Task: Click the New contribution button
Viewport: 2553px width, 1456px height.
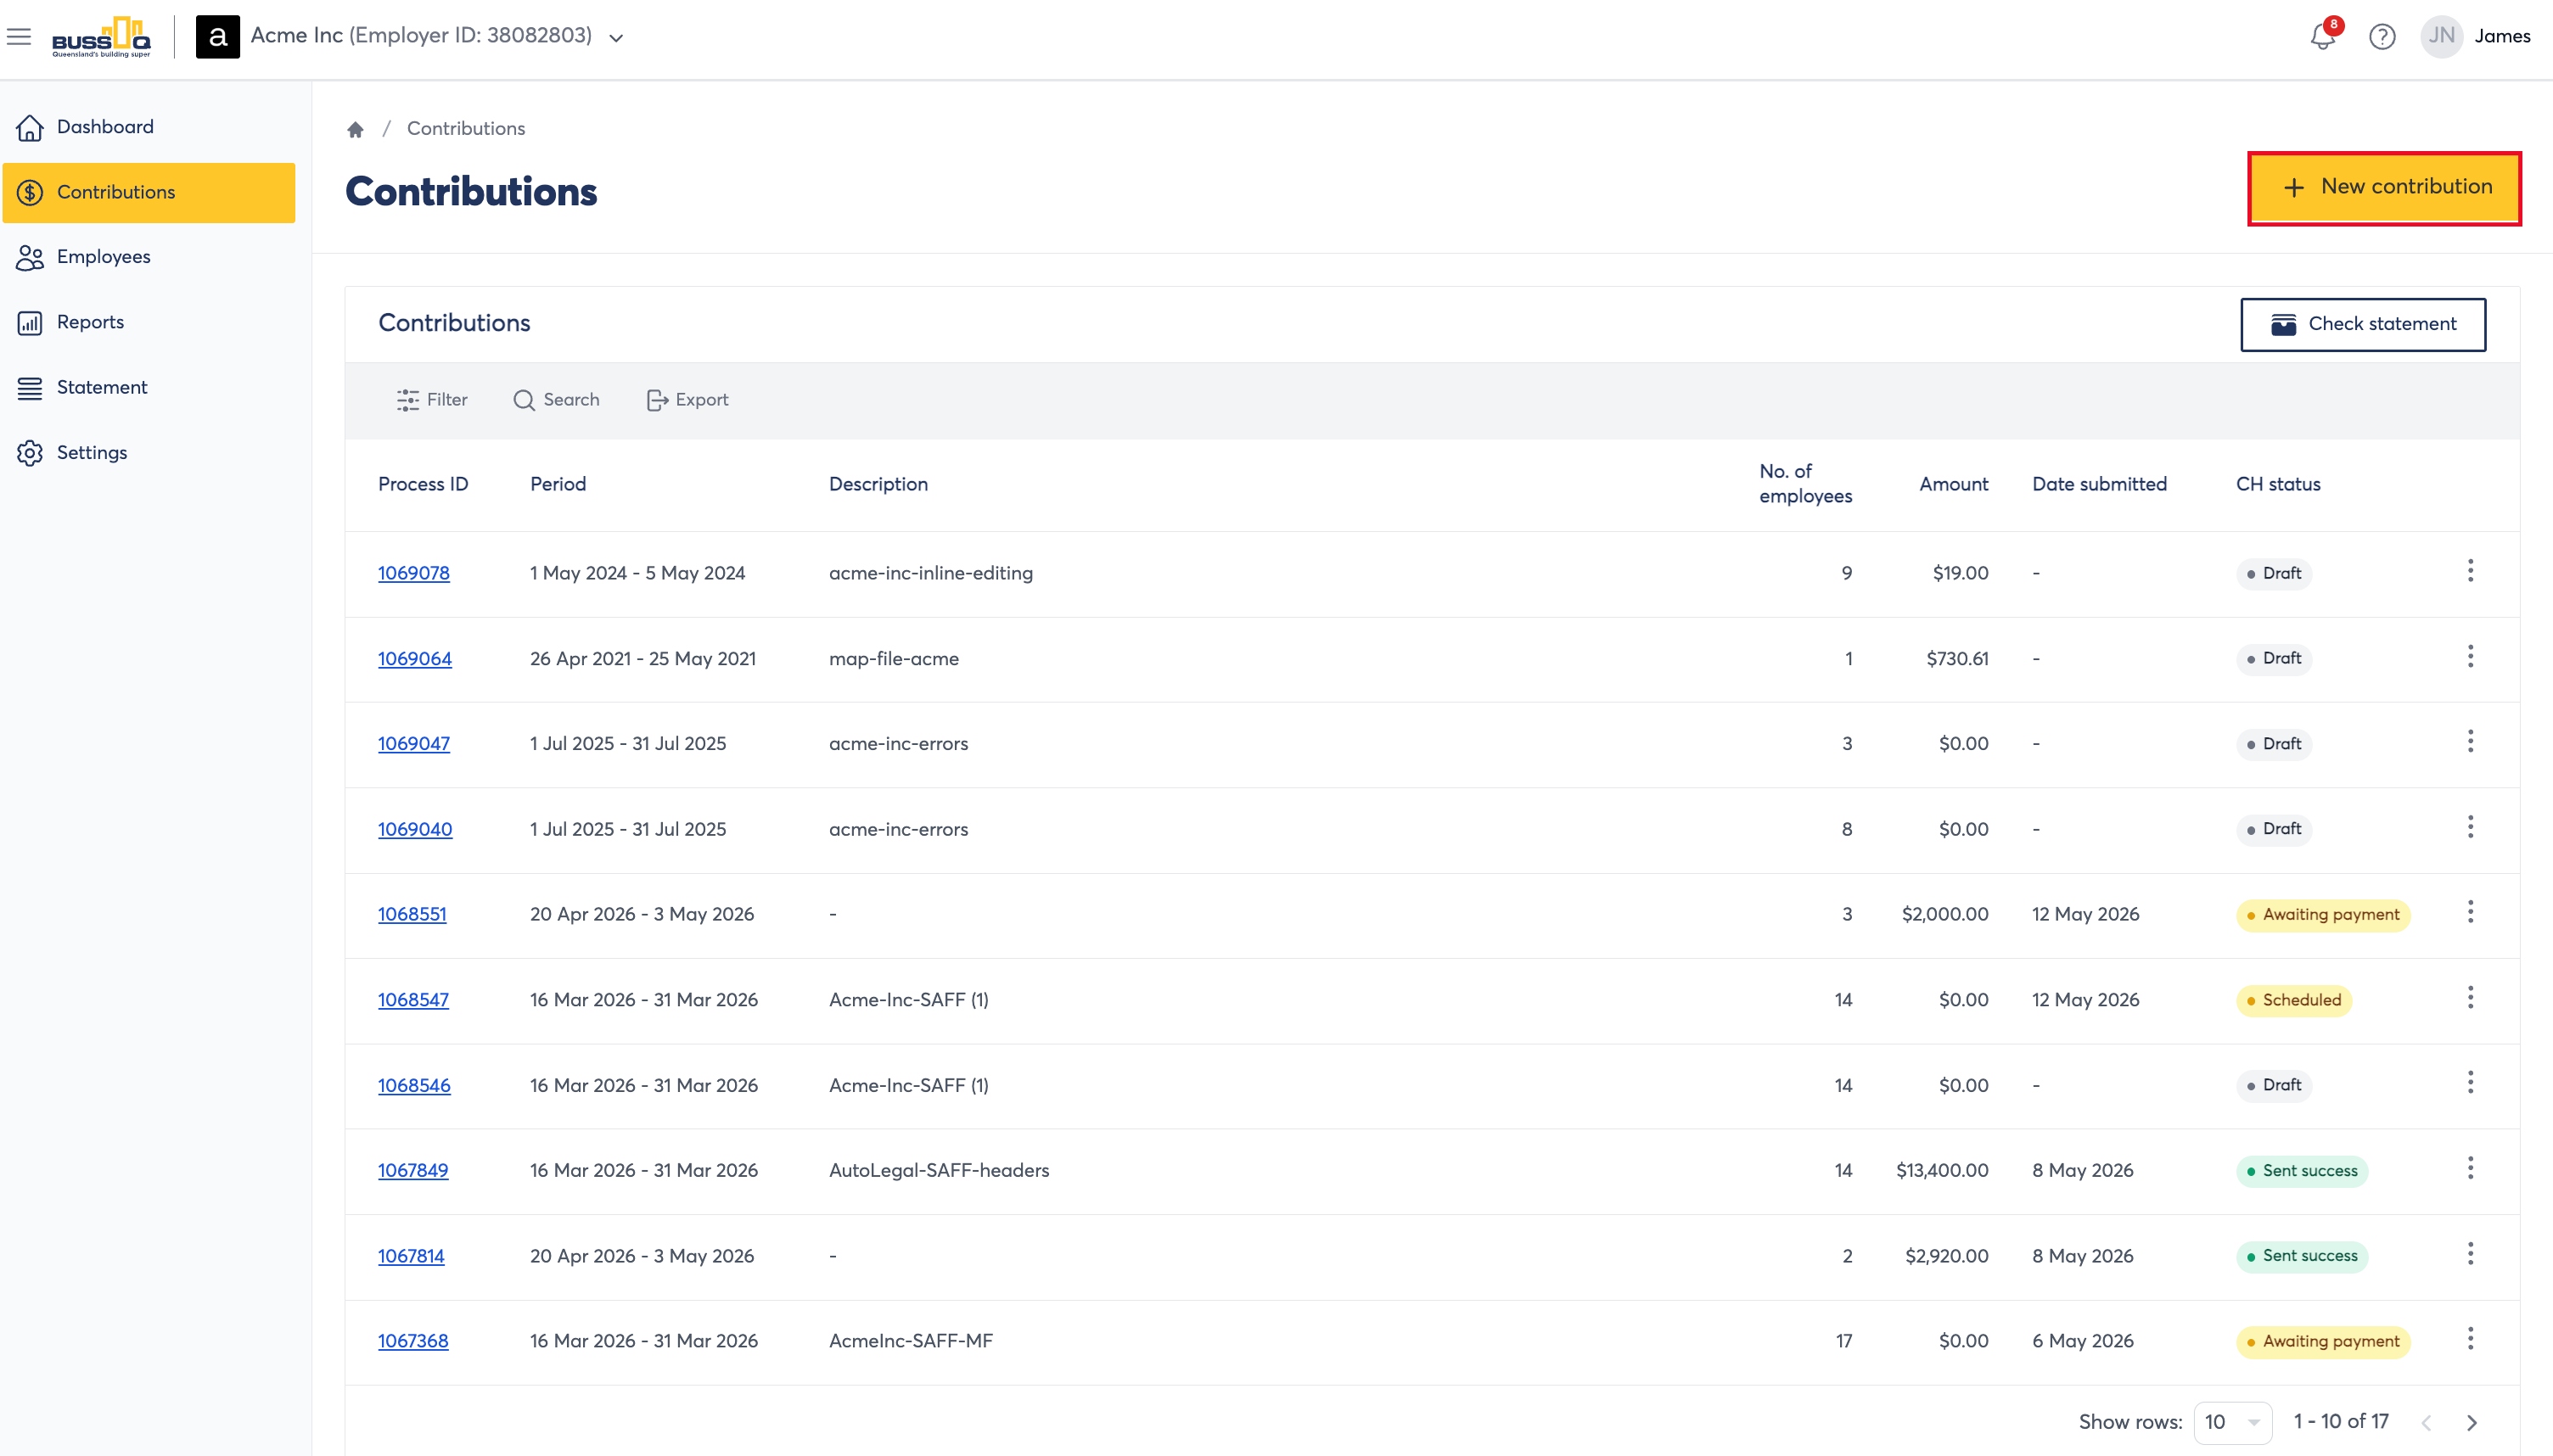Action: [x=2384, y=188]
